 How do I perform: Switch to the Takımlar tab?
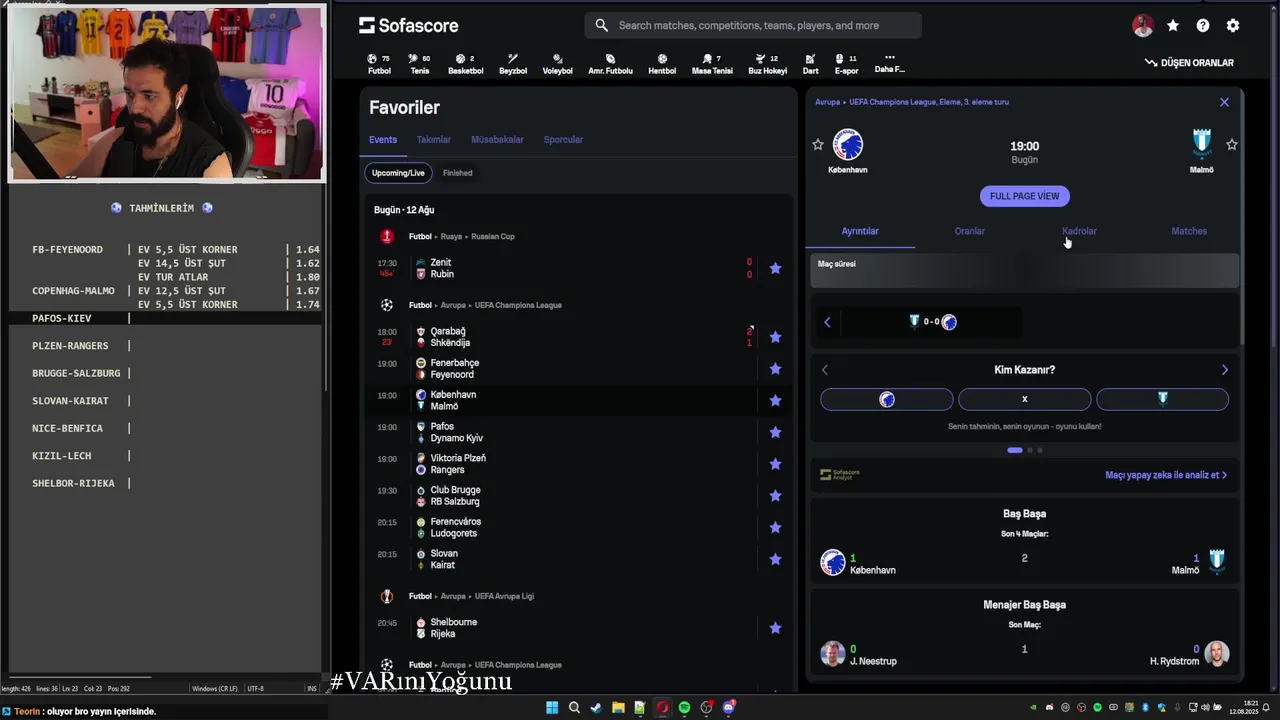(434, 140)
